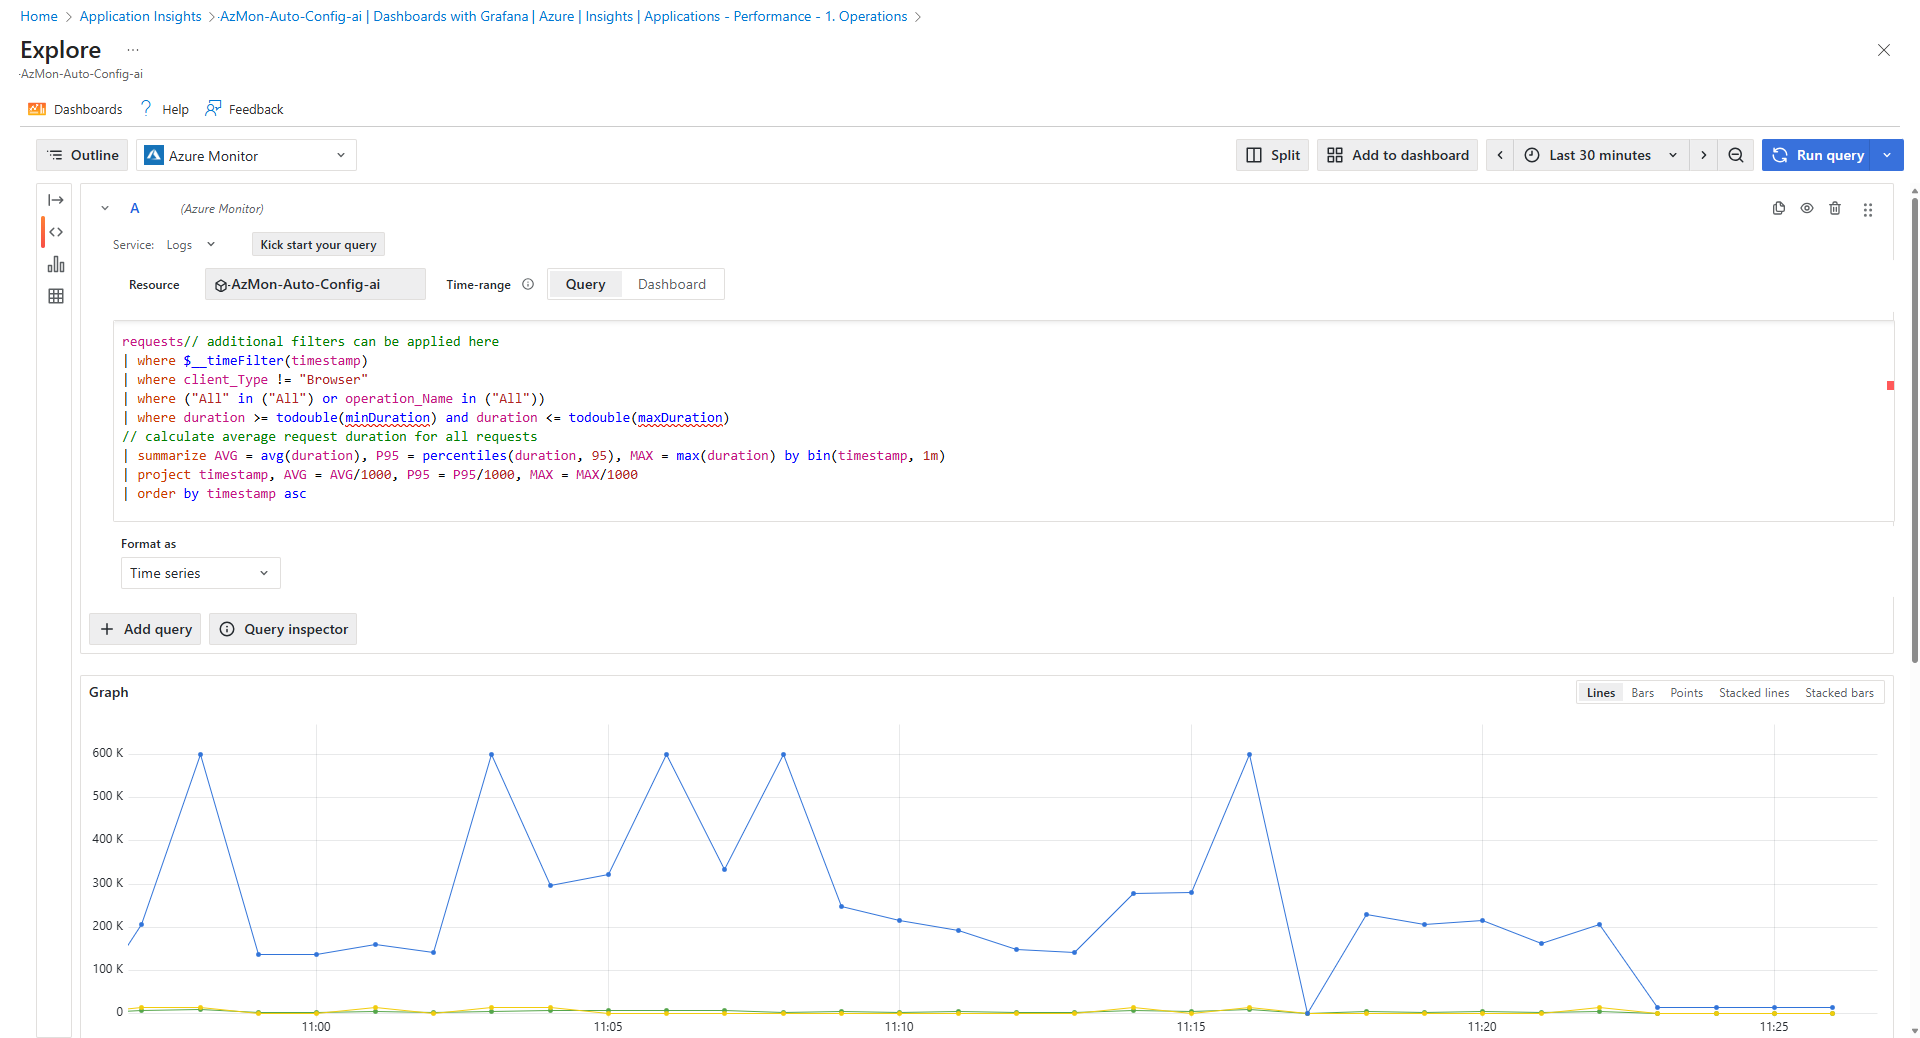Click the Feedback menu item
The width and height of the screenshot is (1920, 1038).
[245, 109]
